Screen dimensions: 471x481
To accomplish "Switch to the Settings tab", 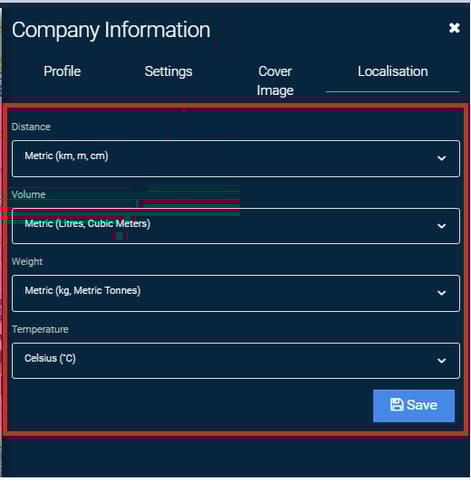I will [168, 72].
